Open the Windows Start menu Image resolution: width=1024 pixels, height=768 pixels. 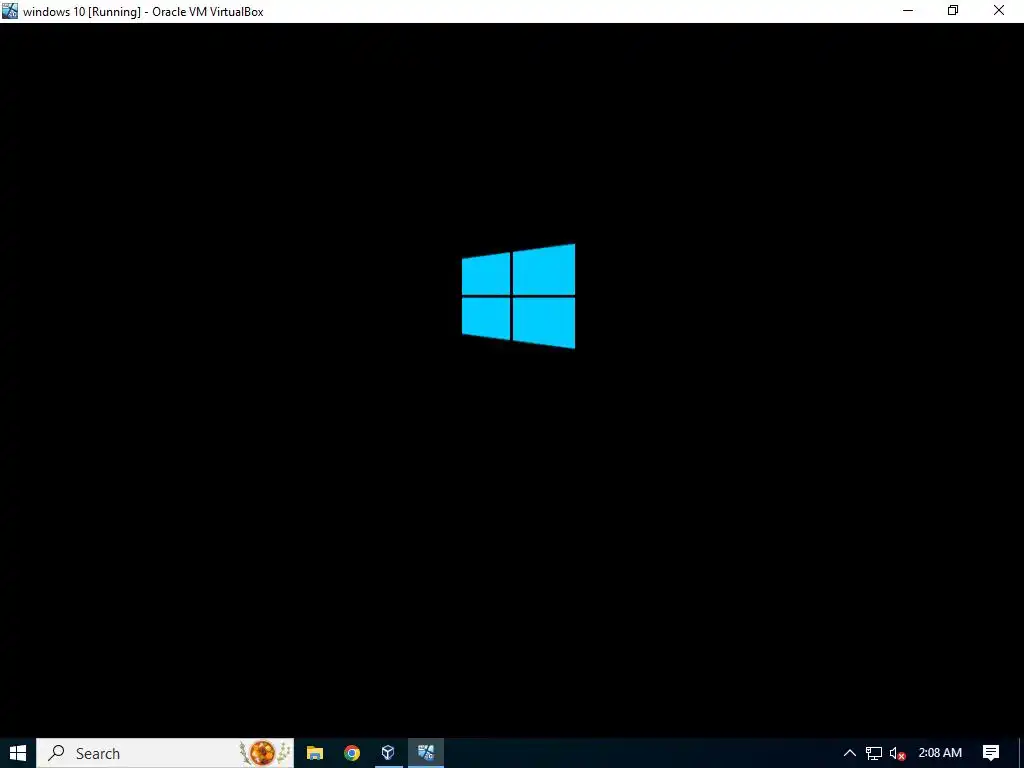point(18,753)
